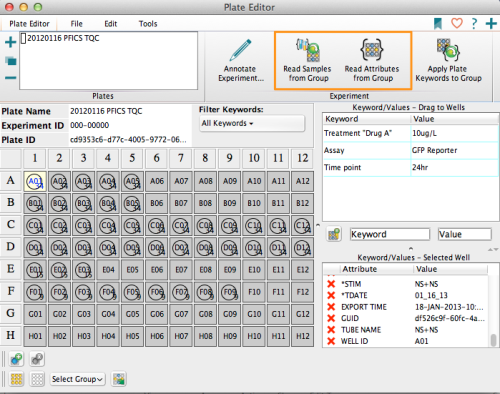Click the plate image icon beside Select Group

point(119,379)
